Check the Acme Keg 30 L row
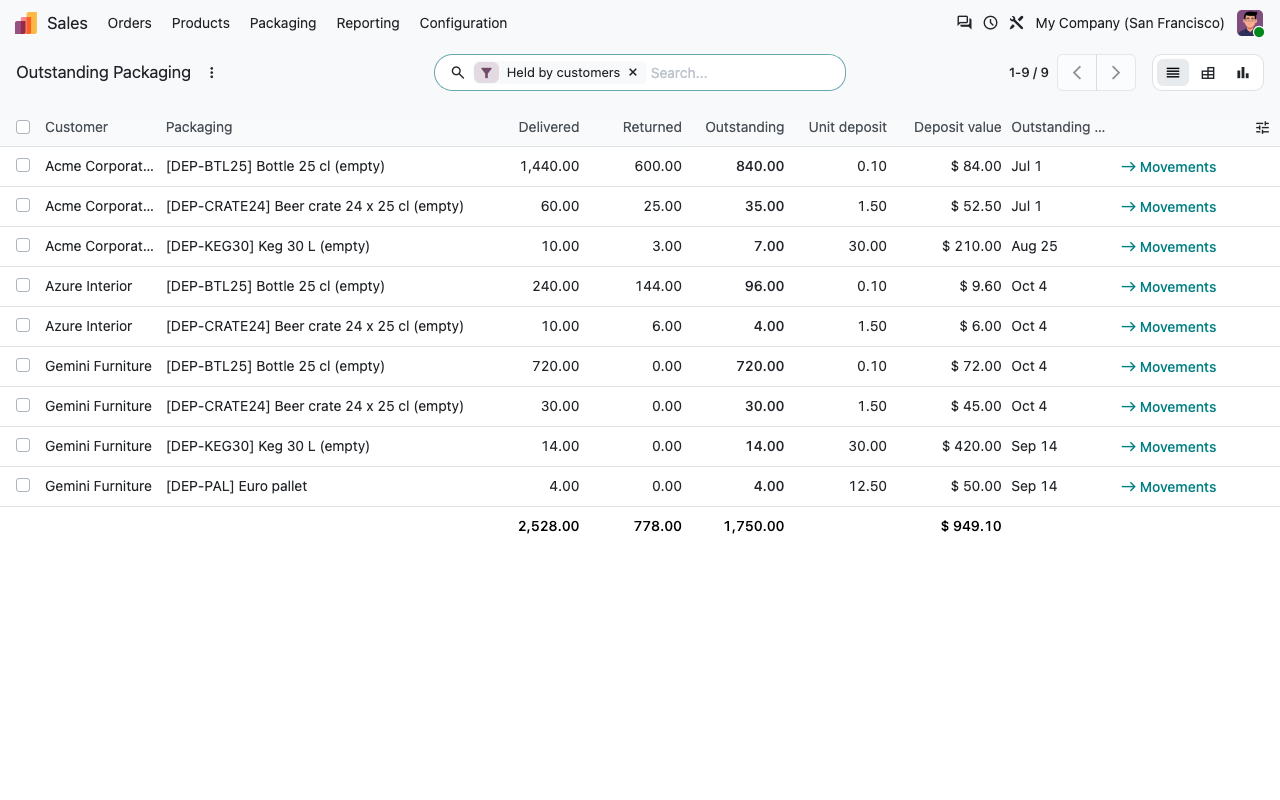 pyautogui.click(x=23, y=245)
